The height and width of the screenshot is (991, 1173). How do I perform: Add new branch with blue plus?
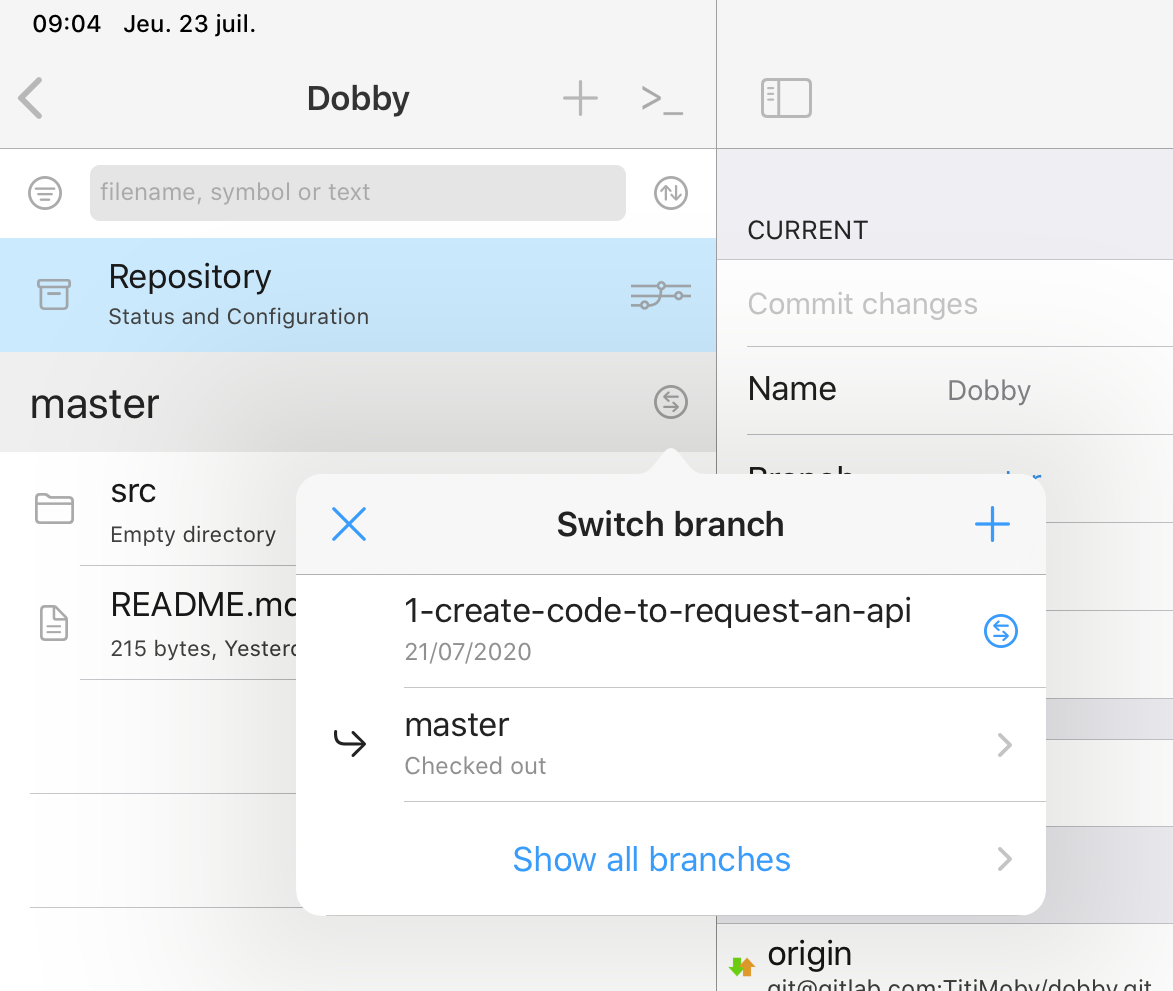click(992, 524)
